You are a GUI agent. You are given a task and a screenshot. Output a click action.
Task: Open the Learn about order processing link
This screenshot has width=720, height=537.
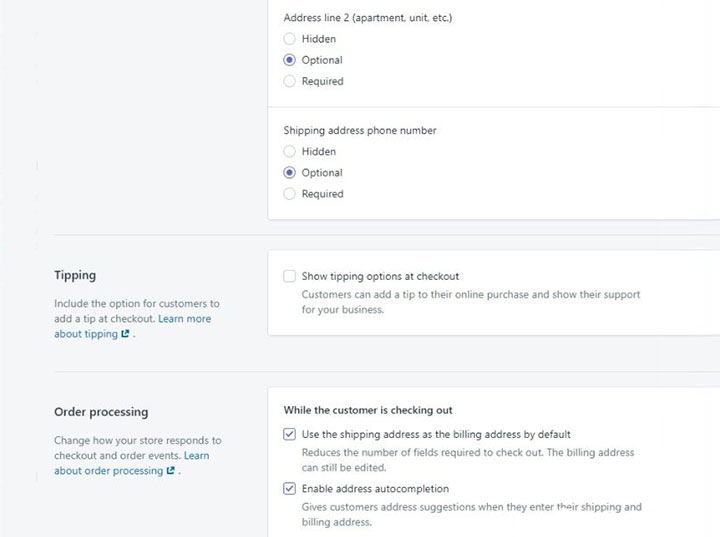click(132, 463)
